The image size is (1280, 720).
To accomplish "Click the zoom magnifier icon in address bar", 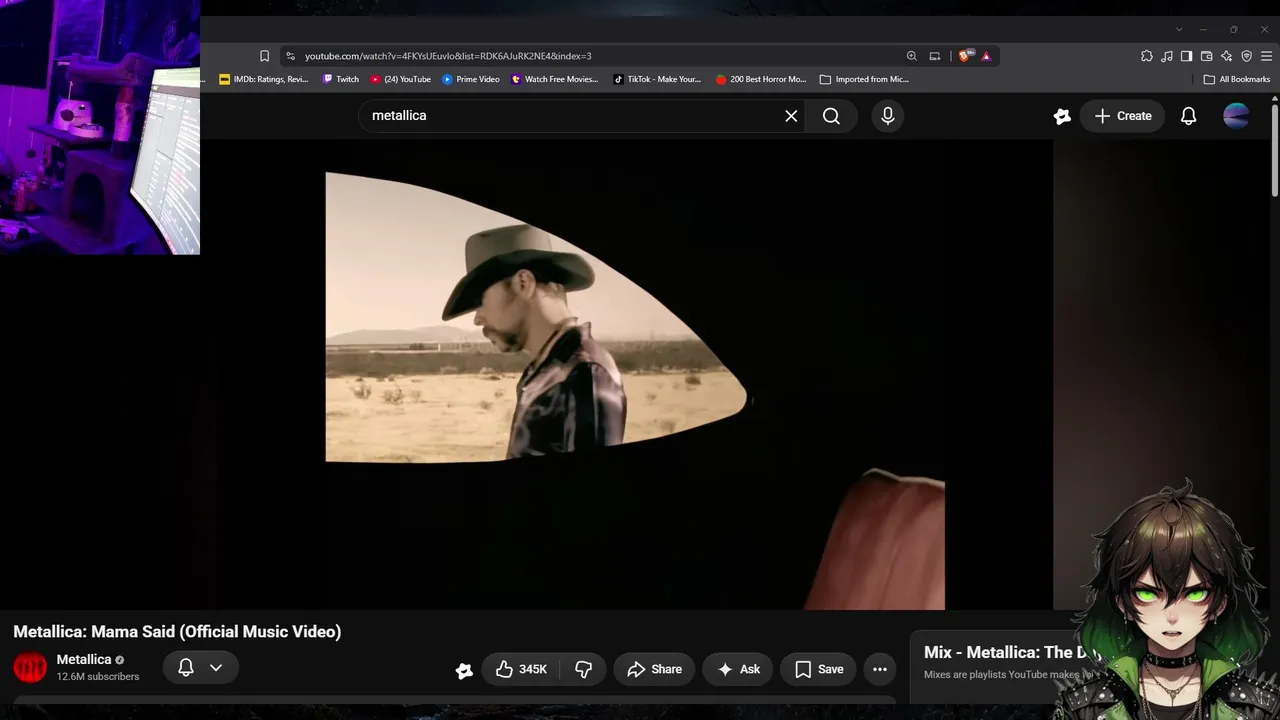I will click(911, 56).
